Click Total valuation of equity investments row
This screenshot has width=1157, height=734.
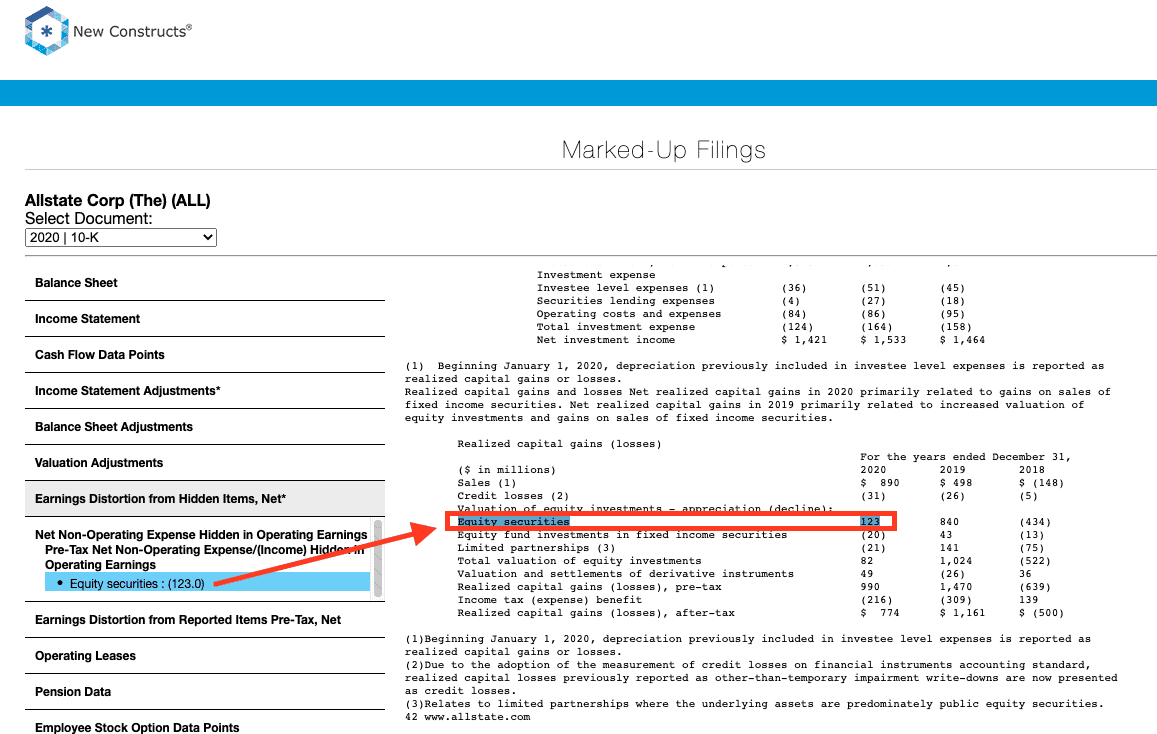579,561
